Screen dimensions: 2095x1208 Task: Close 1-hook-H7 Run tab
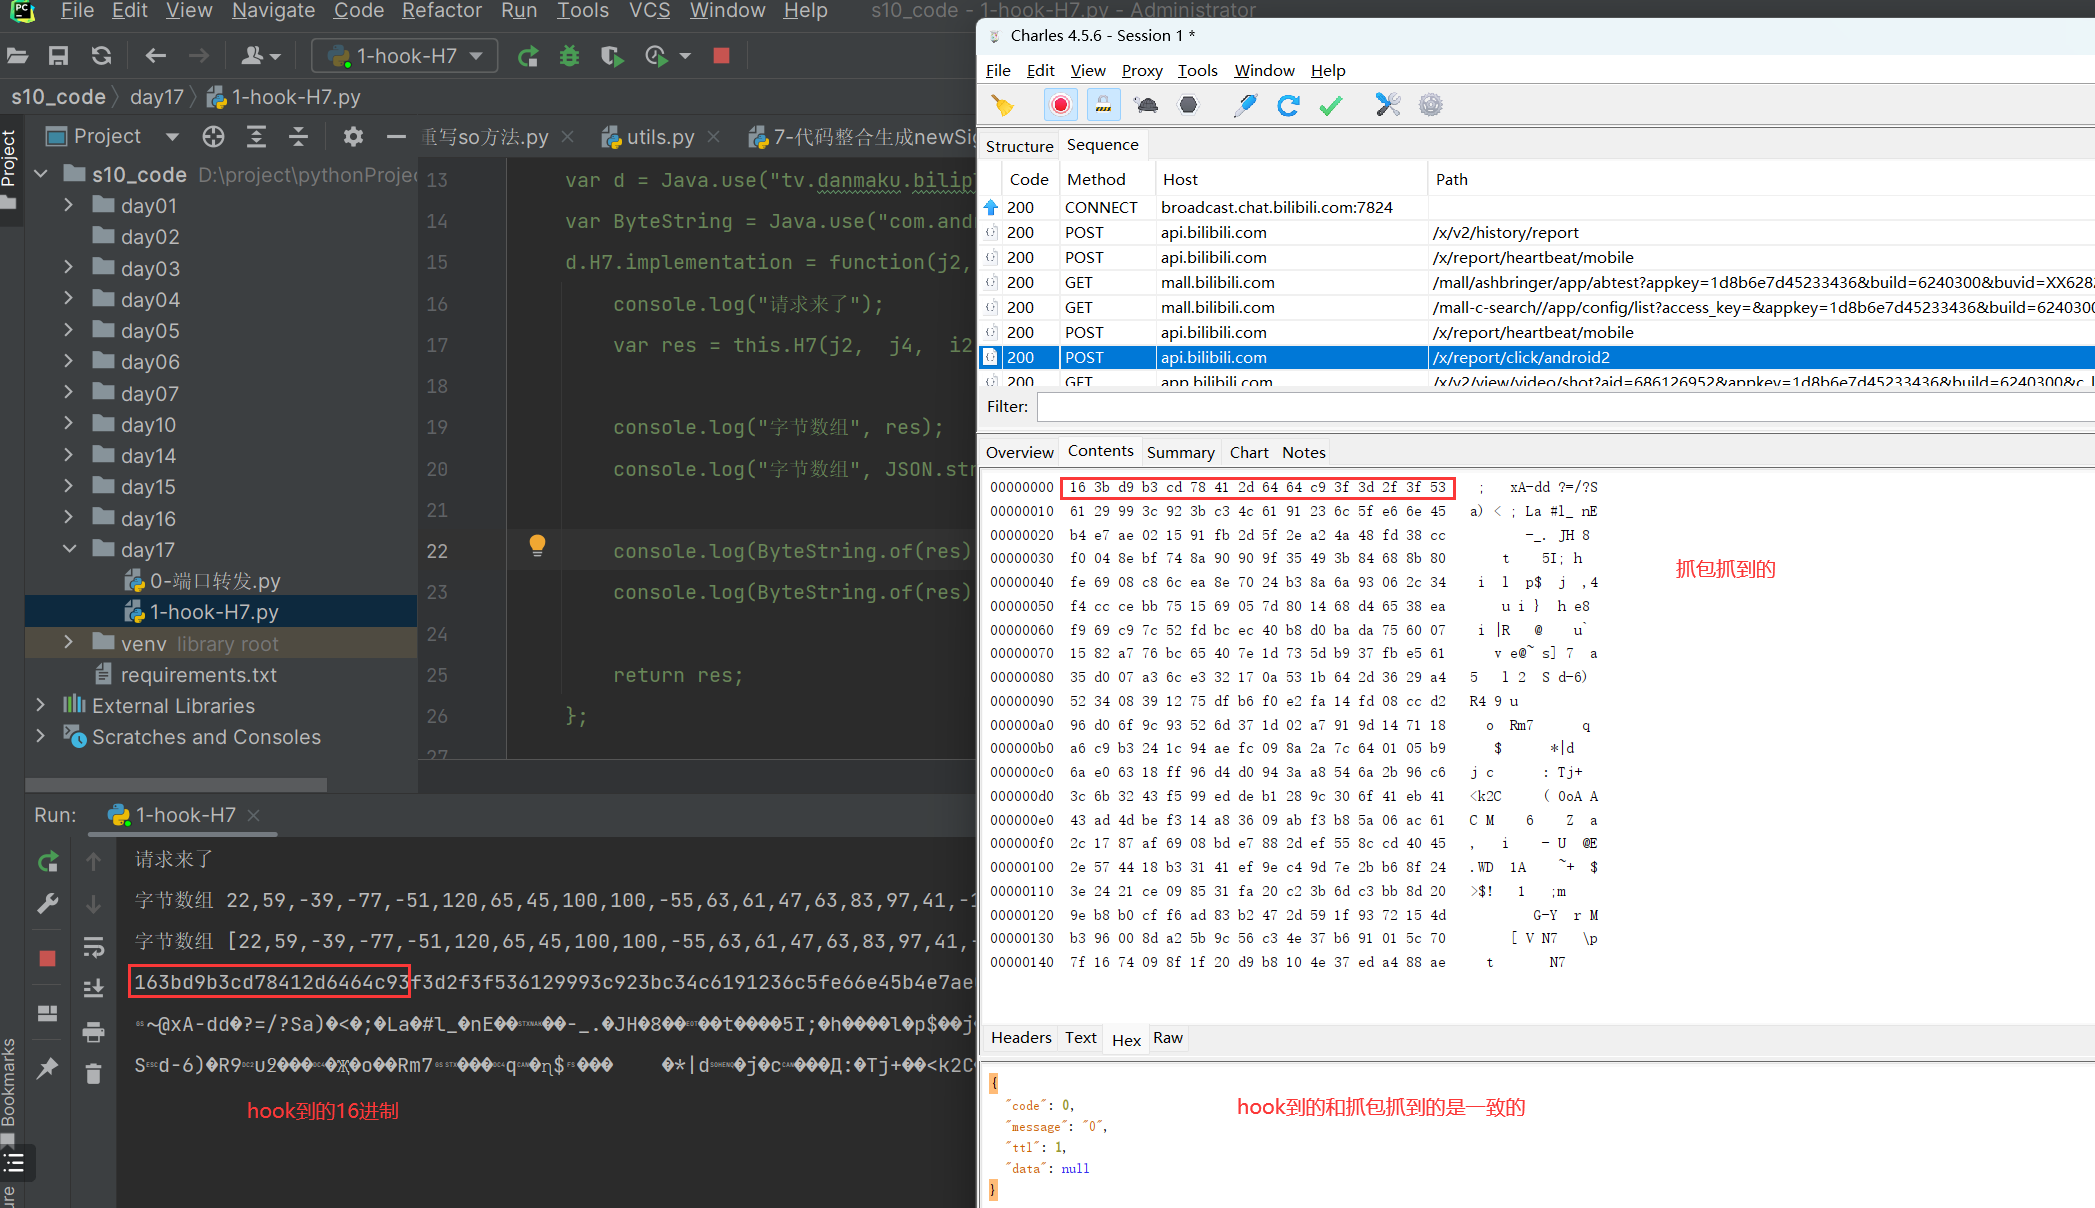(x=254, y=815)
